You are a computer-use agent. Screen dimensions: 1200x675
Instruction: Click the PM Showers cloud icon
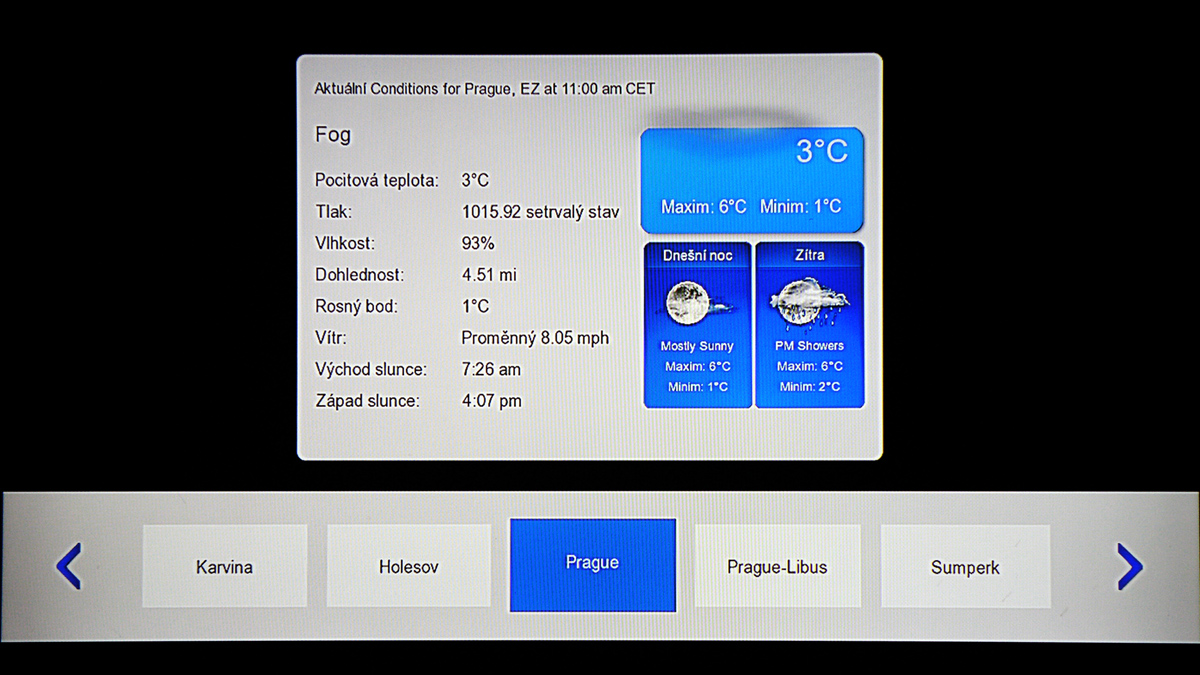(x=810, y=302)
